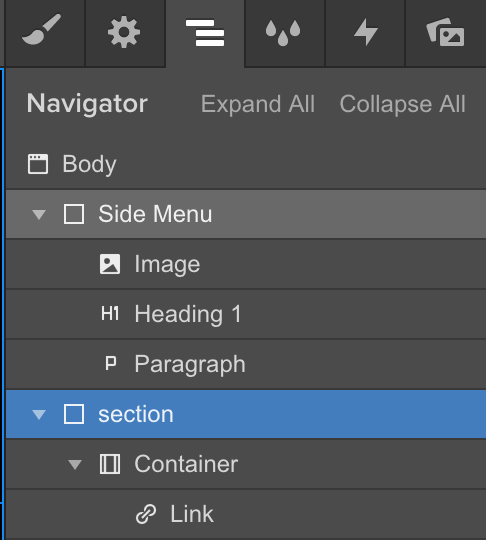Click the Image element icon

110,264
